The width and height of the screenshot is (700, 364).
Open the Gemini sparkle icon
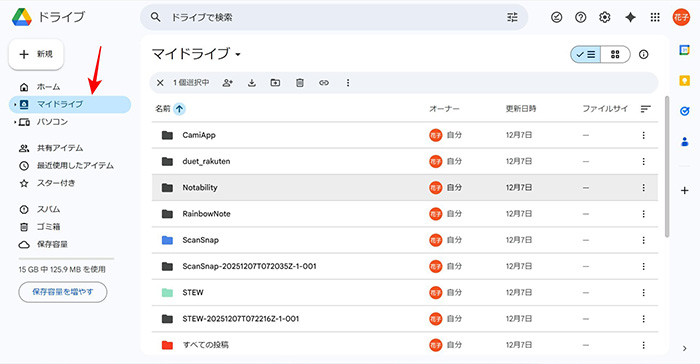coord(630,17)
